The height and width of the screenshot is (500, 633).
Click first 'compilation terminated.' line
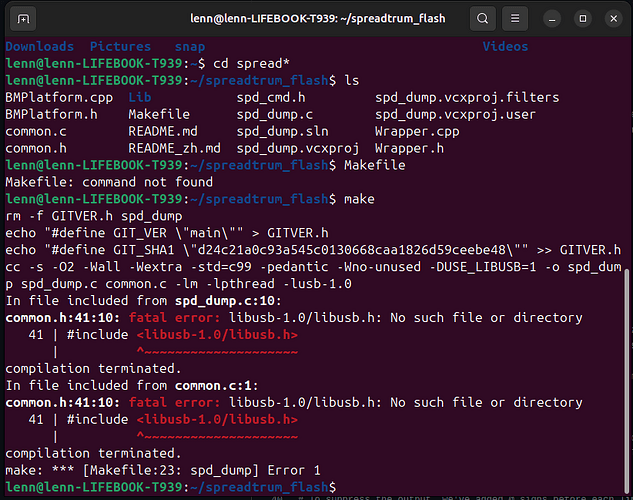point(94,369)
